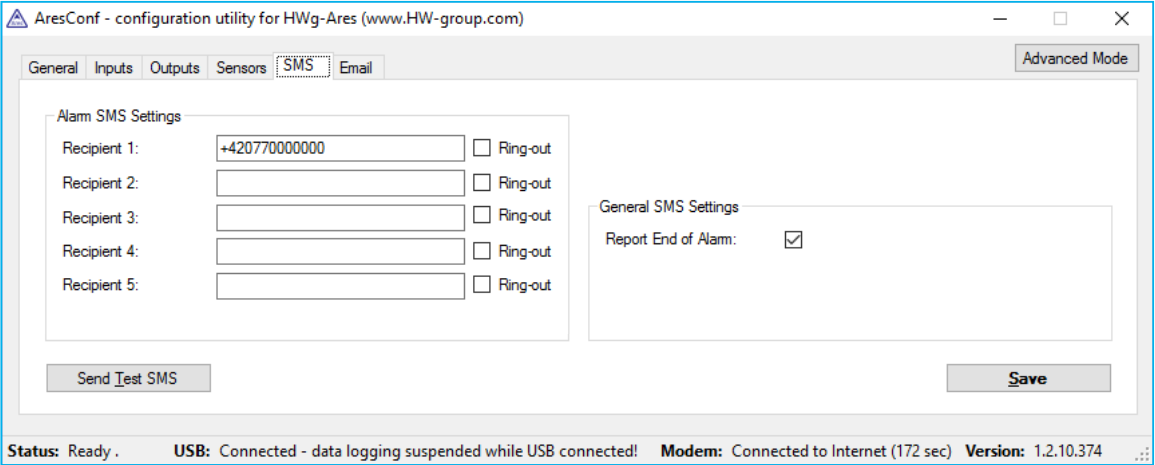This screenshot has height=465, width=1155.
Task: Enable Ring-out for Recipient 1
Action: (482, 148)
